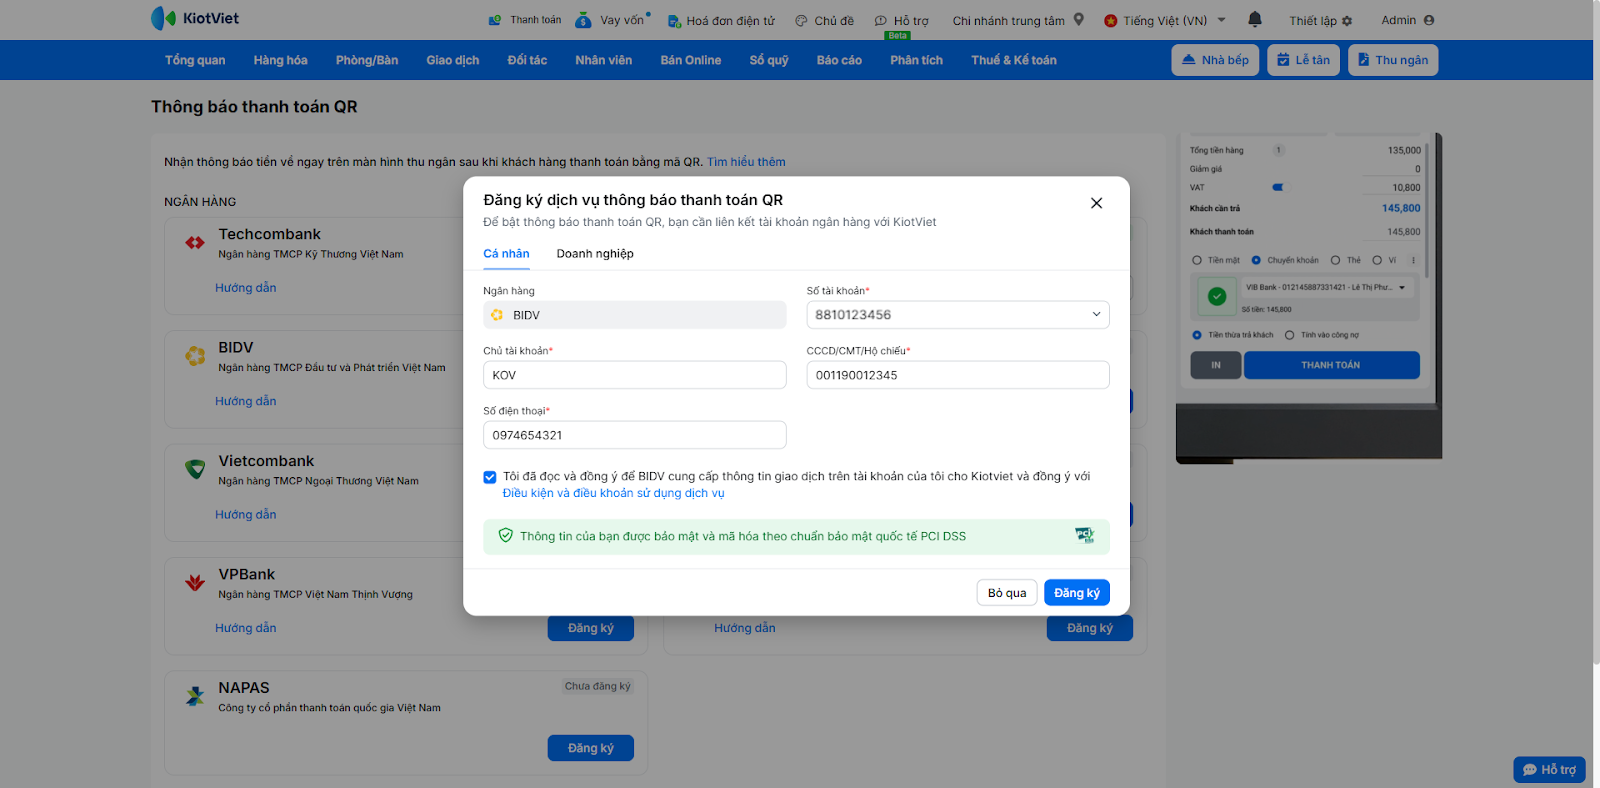Click the Đăng ký button in dialog
Viewport: 1600px width, 788px height.
tap(1076, 593)
